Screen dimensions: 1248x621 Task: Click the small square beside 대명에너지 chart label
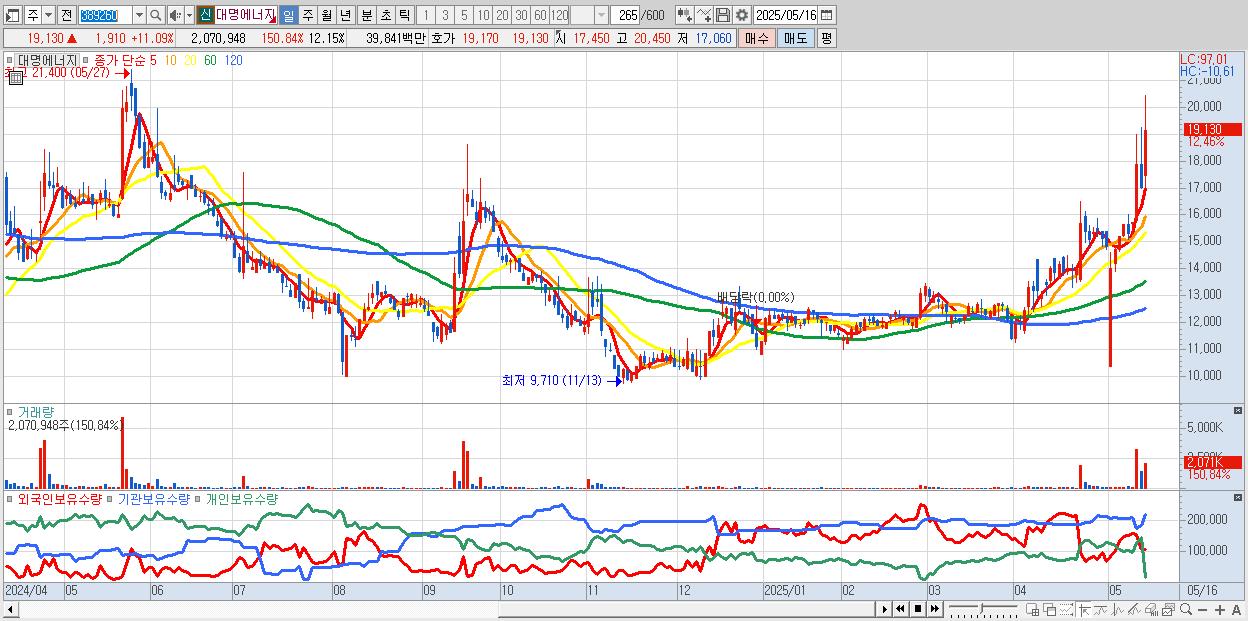coord(9,60)
